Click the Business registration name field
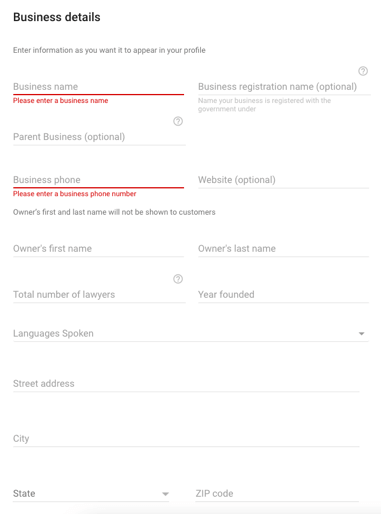 click(284, 87)
